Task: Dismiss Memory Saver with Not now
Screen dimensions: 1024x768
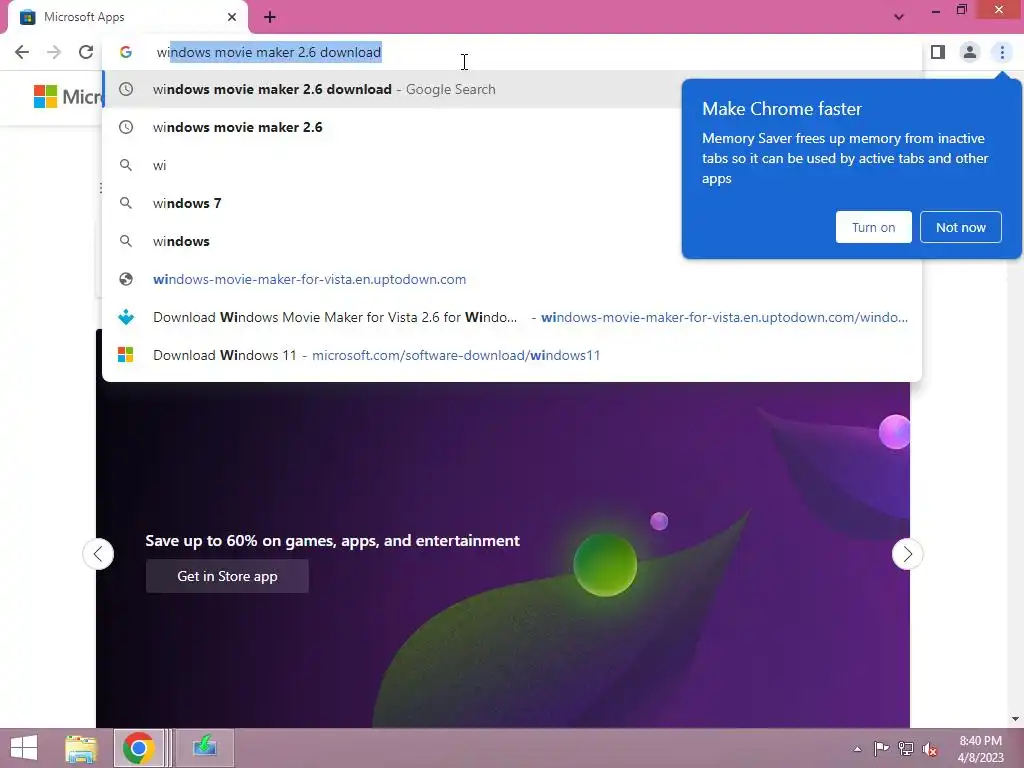Action: [961, 227]
